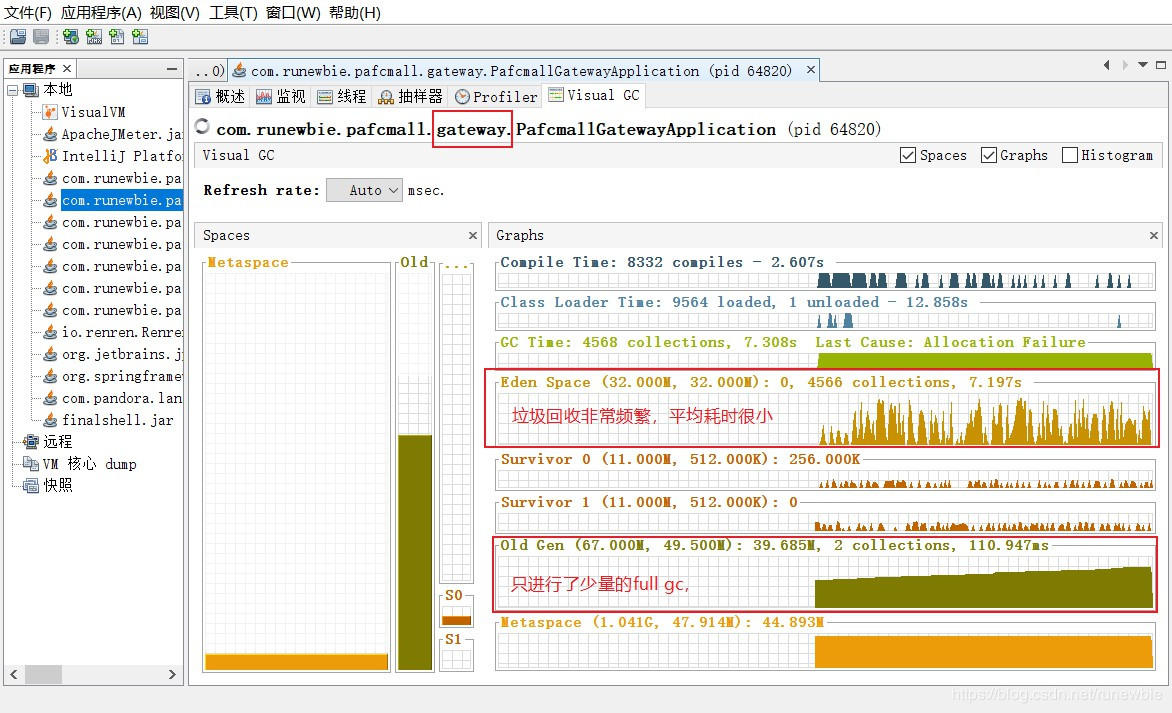Click the applications tree scrollbar thumb
Viewport: 1172px width, 713px height.
pos(43,674)
